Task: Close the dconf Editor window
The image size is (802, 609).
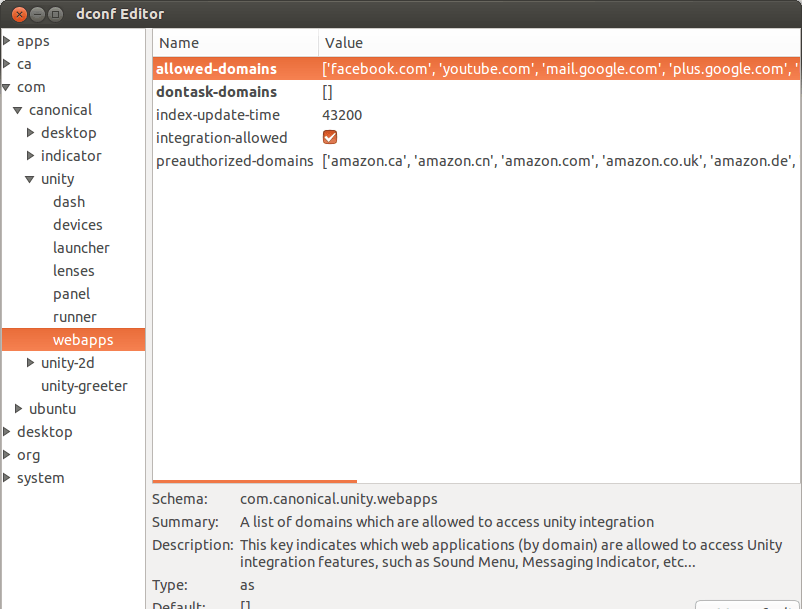Action: (x=19, y=14)
